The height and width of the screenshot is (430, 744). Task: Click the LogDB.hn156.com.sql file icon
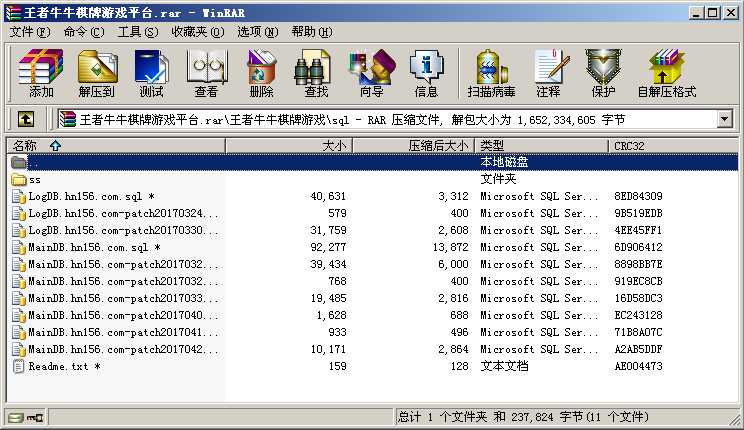tap(19, 196)
